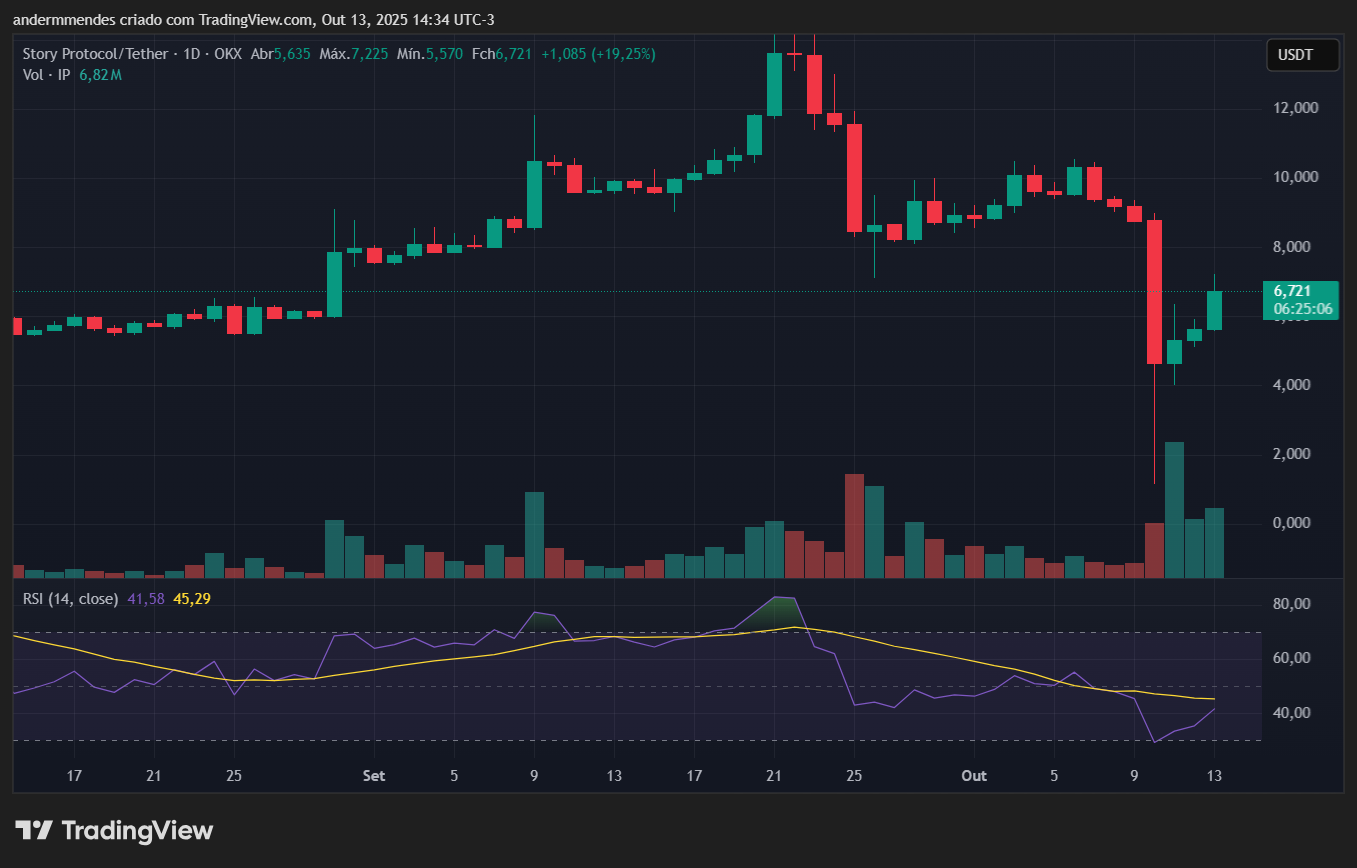Click the tallest green volume bar
This screenshot has height=868, width=1357.
(1174, 510)
